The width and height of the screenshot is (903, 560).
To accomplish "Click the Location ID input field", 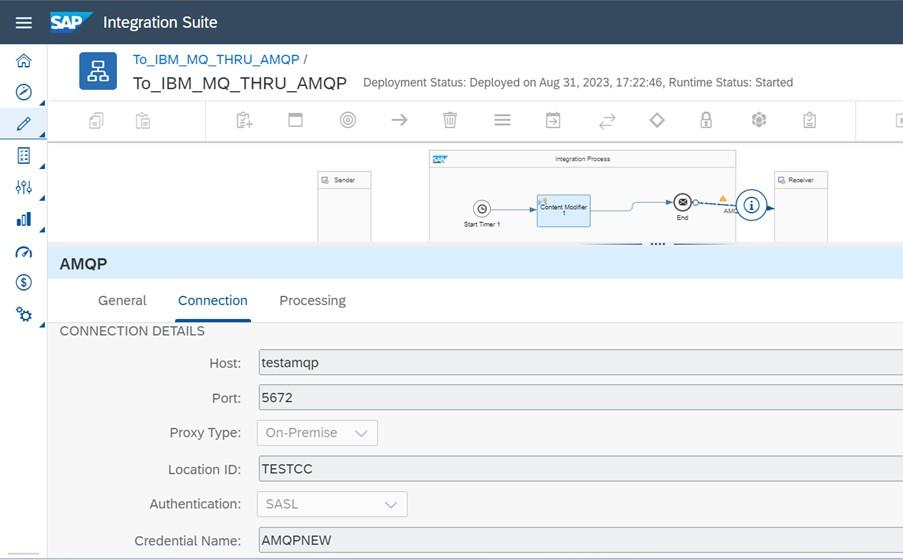I will tap(580, 468).
